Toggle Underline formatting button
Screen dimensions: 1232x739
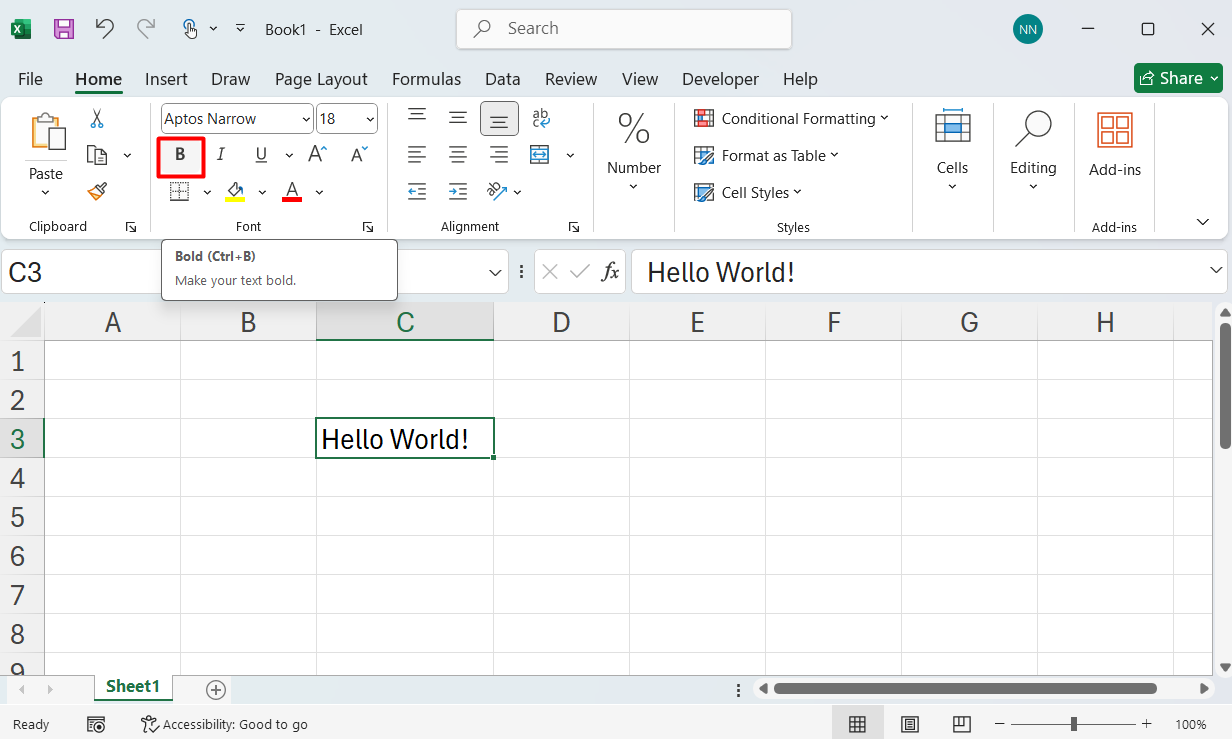[x=261, y=155]
